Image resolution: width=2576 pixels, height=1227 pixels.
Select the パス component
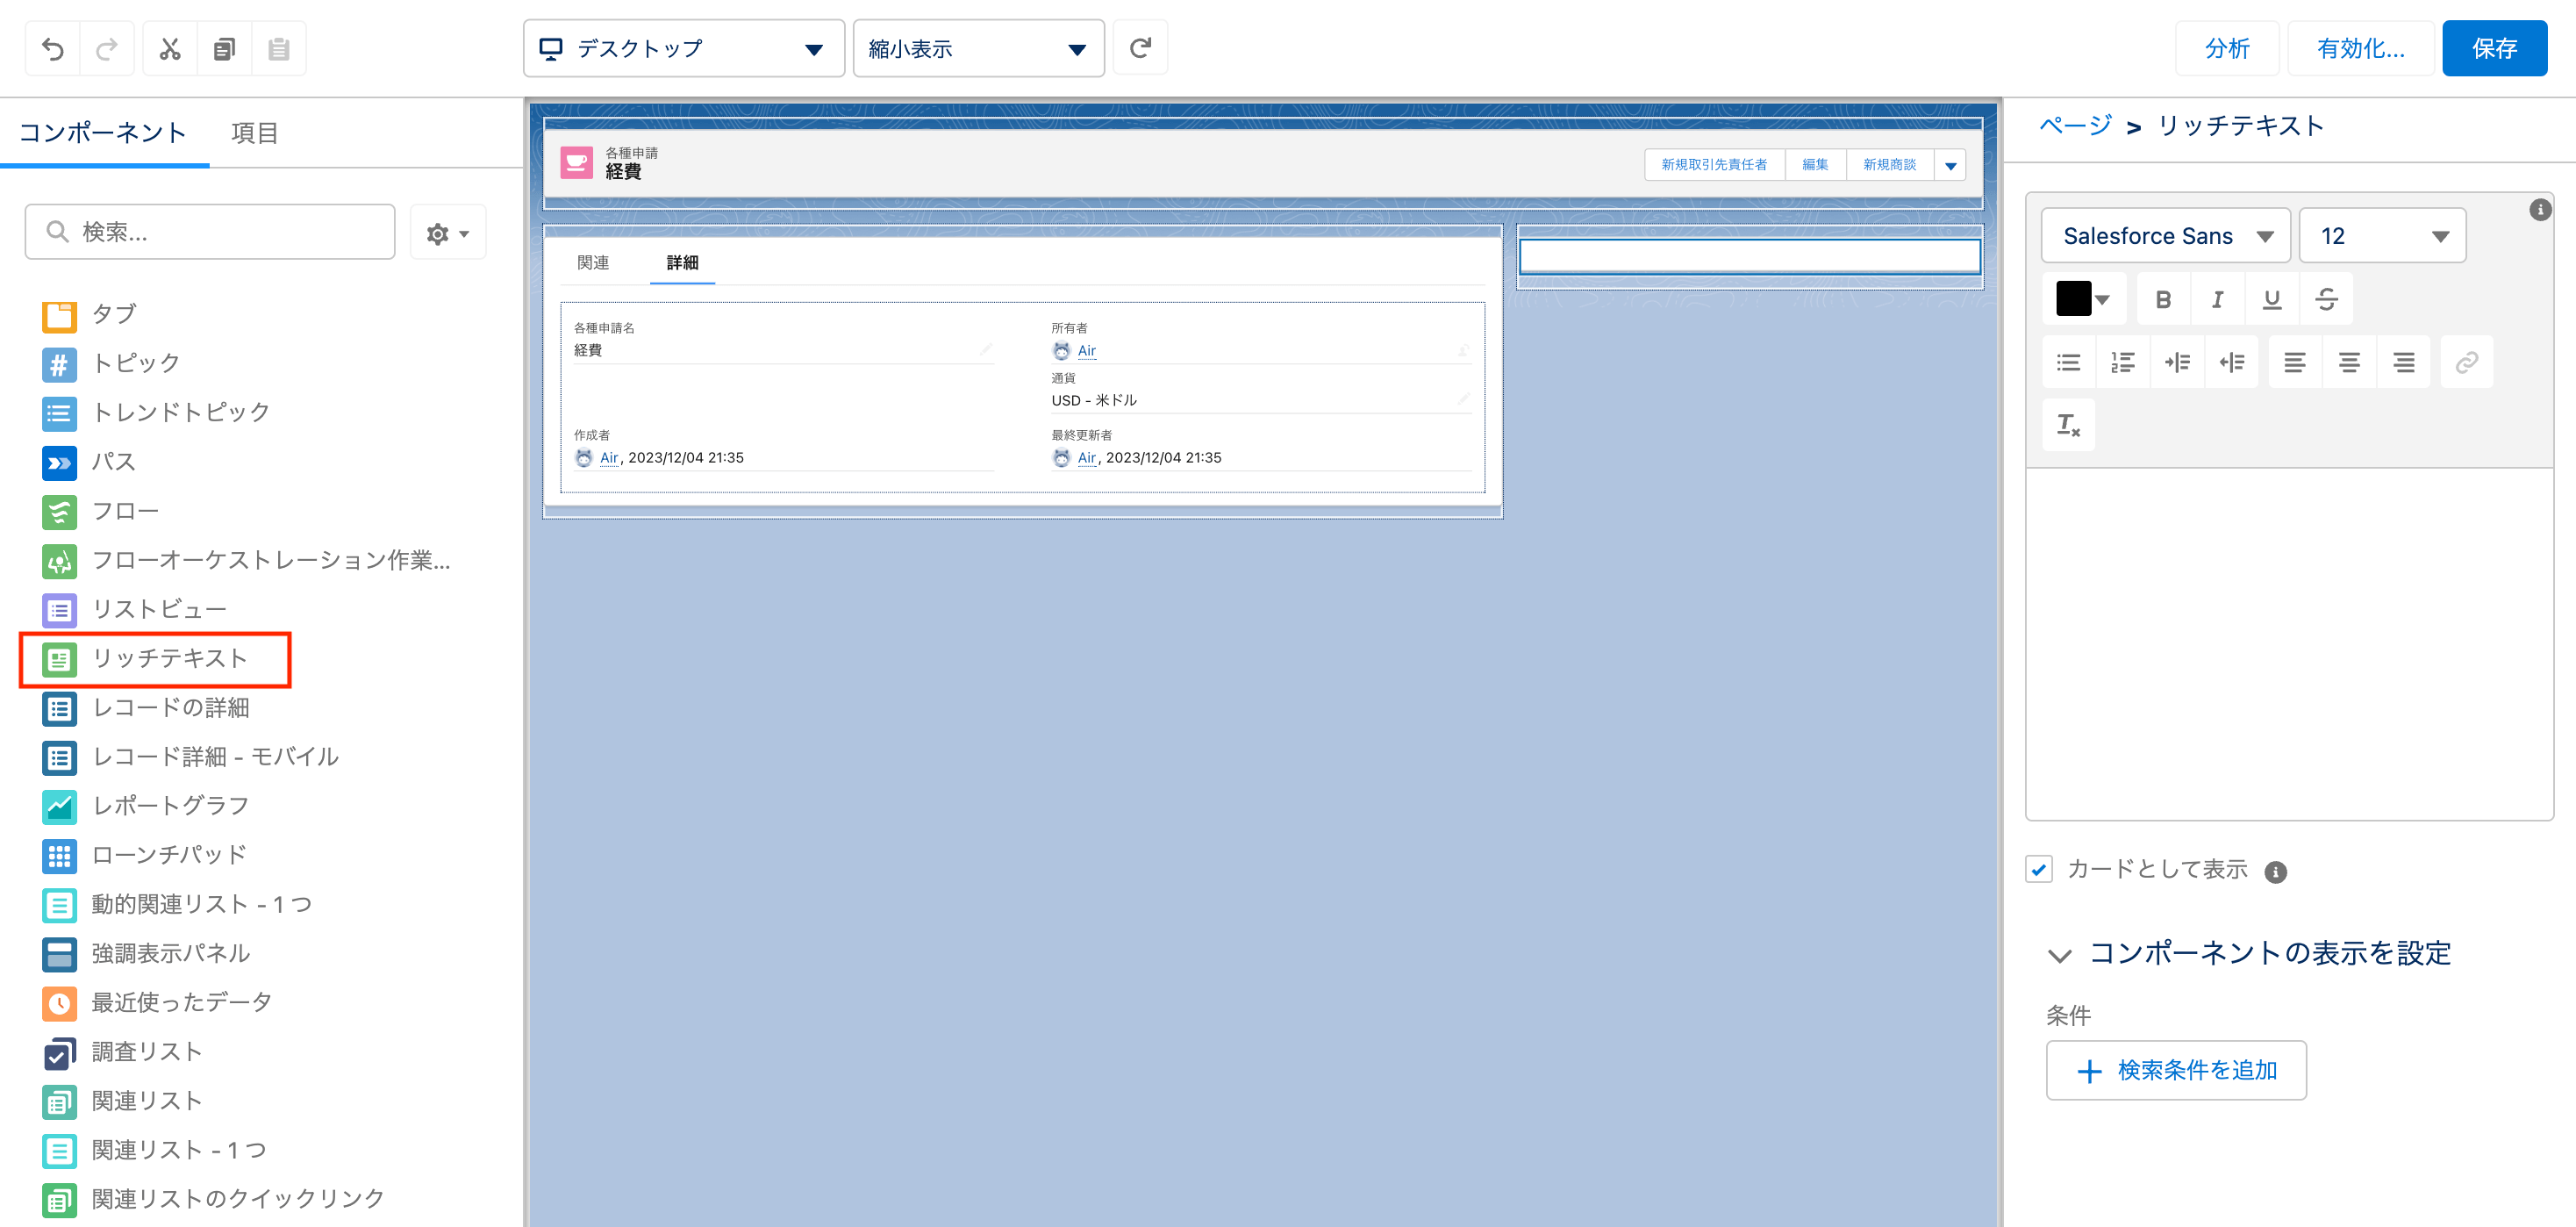click(x=90, y=462)
